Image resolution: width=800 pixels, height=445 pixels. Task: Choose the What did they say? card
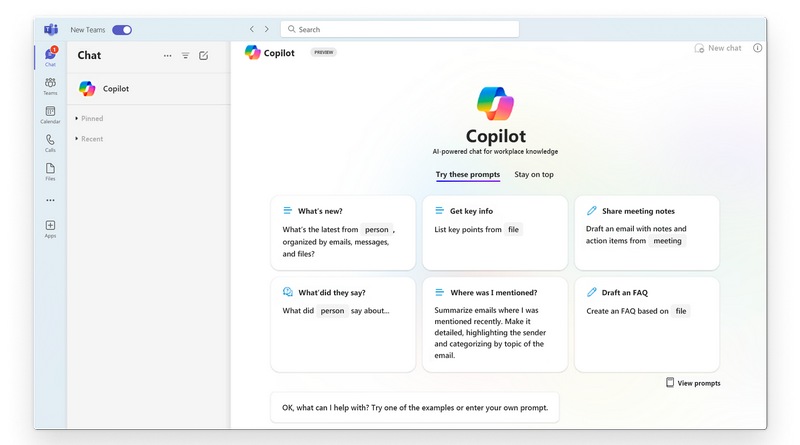[343, 324]
